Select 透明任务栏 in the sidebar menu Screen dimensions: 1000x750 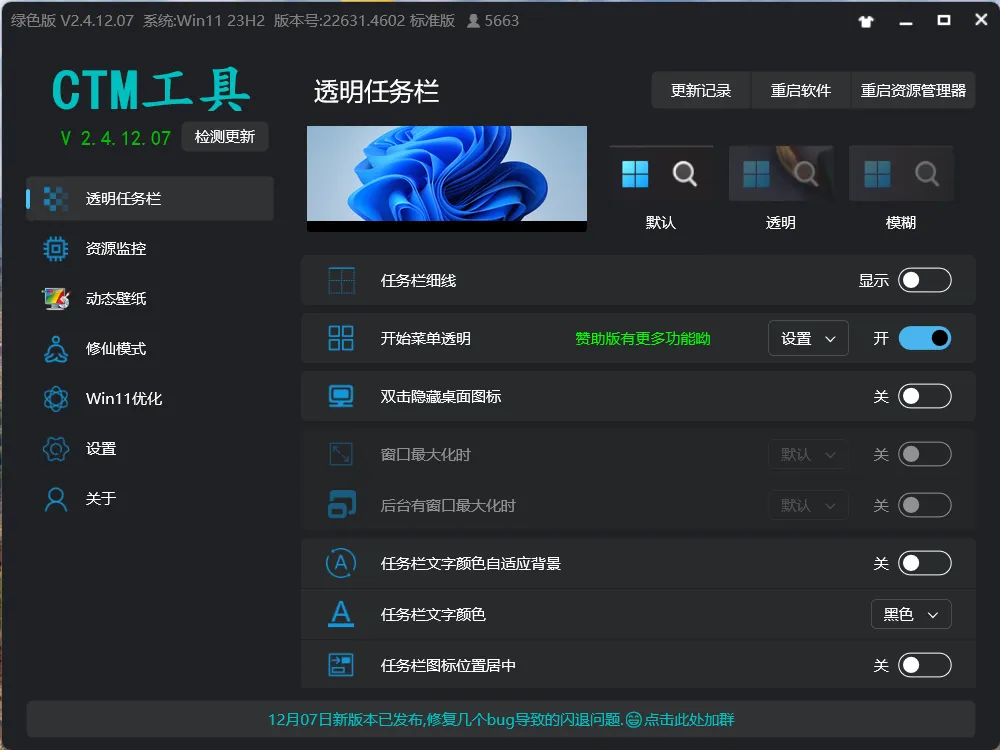click(x=150, y=198)
